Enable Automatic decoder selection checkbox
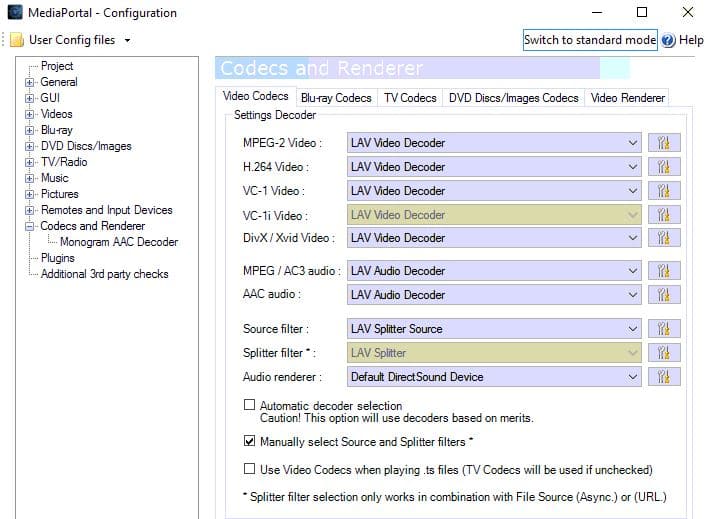Screen dimensions: 709x519 (249, 405)
